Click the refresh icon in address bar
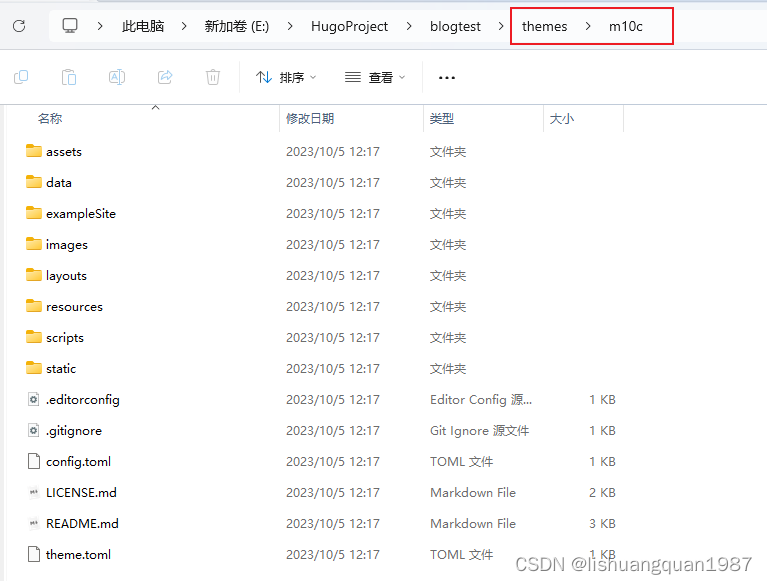The image size is (767, 584). click(x=19, y=26)
